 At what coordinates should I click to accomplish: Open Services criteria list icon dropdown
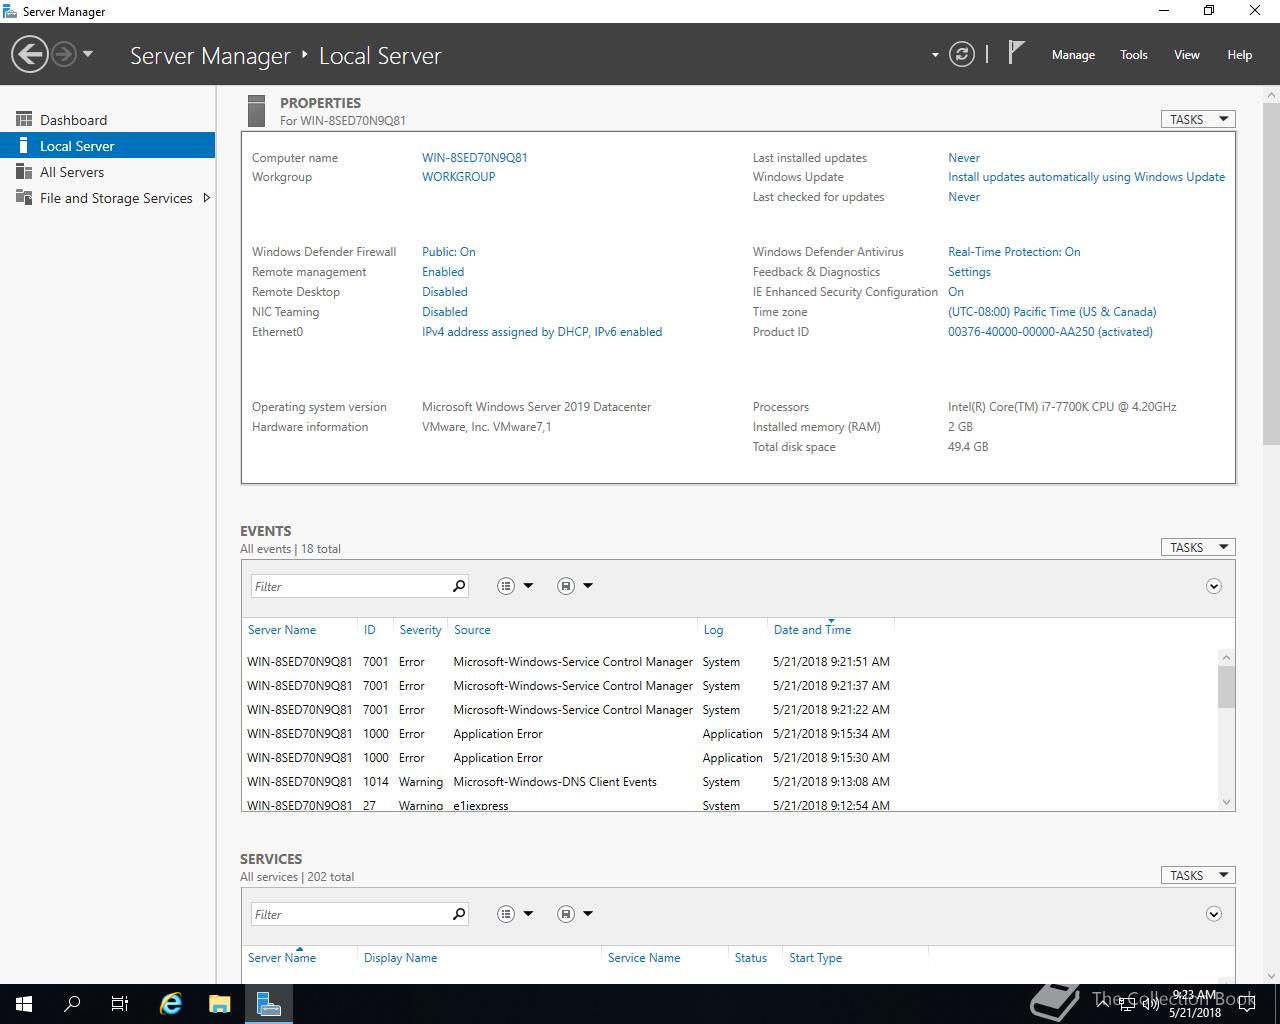click(515, 914)
